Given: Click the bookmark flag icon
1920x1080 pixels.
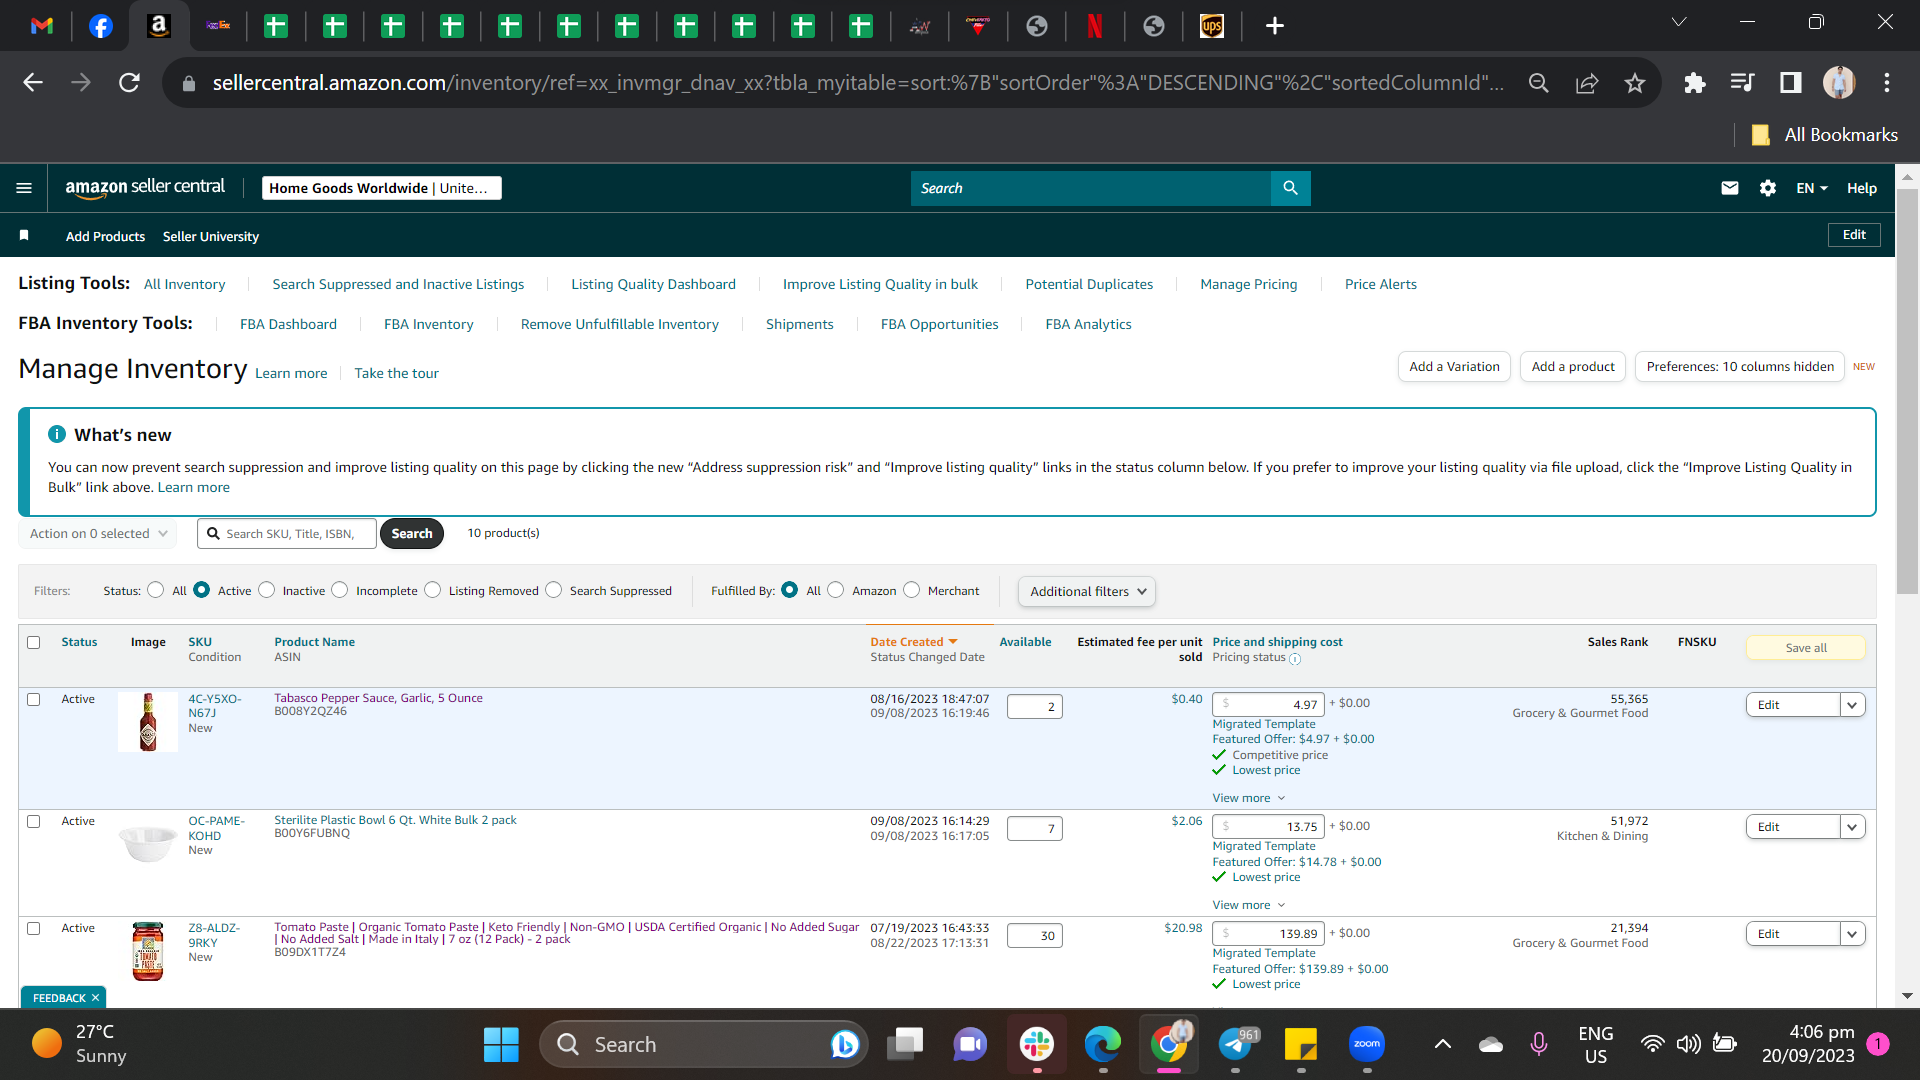Looking at the screenshot, I should (x=24, y=236).
